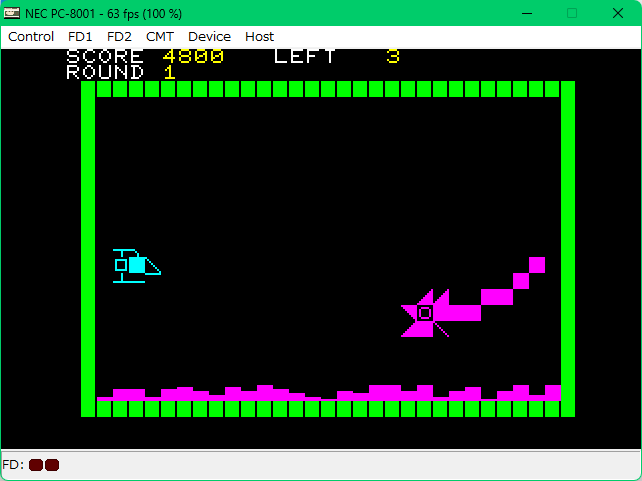The height and width of the screenshot is (481, 642).
Task: Open the Control menu
Action: click(x=31, y=36)
